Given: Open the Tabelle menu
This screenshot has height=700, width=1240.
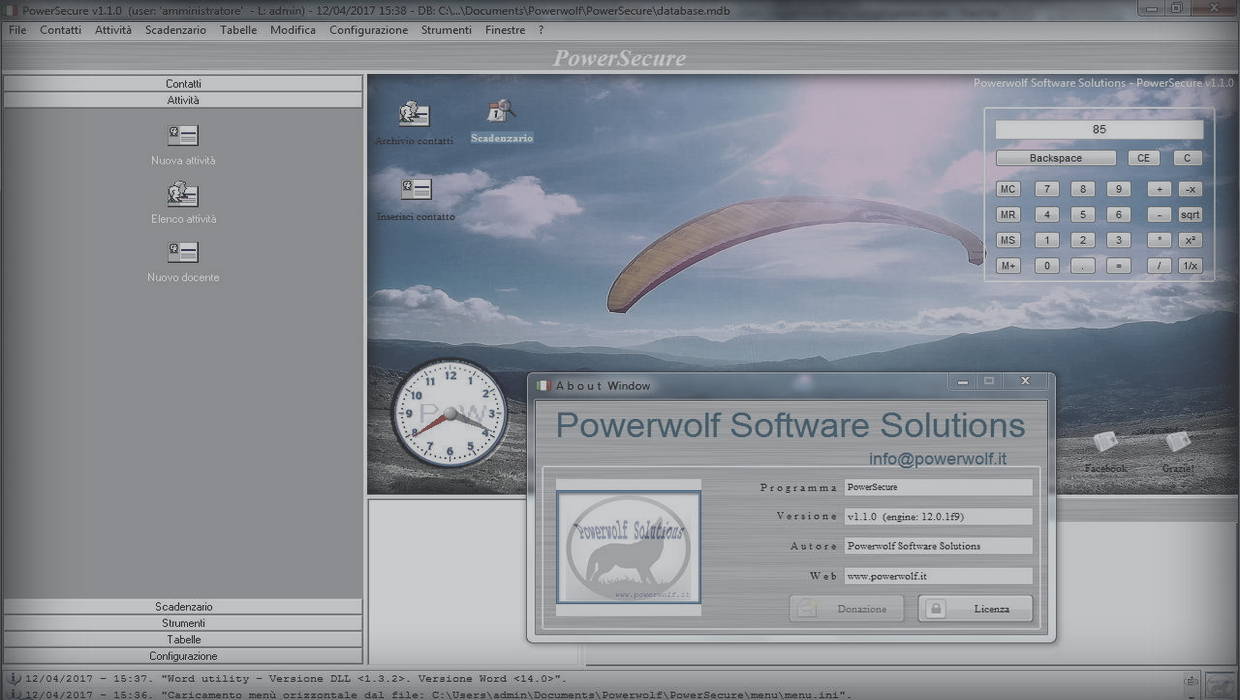Looking at the screenshot, I should point(238,30).
